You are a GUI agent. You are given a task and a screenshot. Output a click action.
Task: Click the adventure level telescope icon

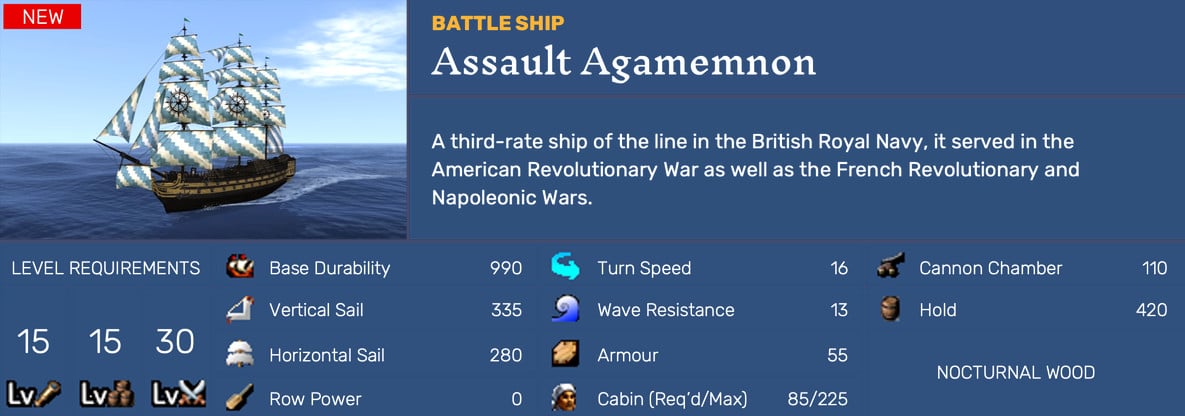click(33, 394)
